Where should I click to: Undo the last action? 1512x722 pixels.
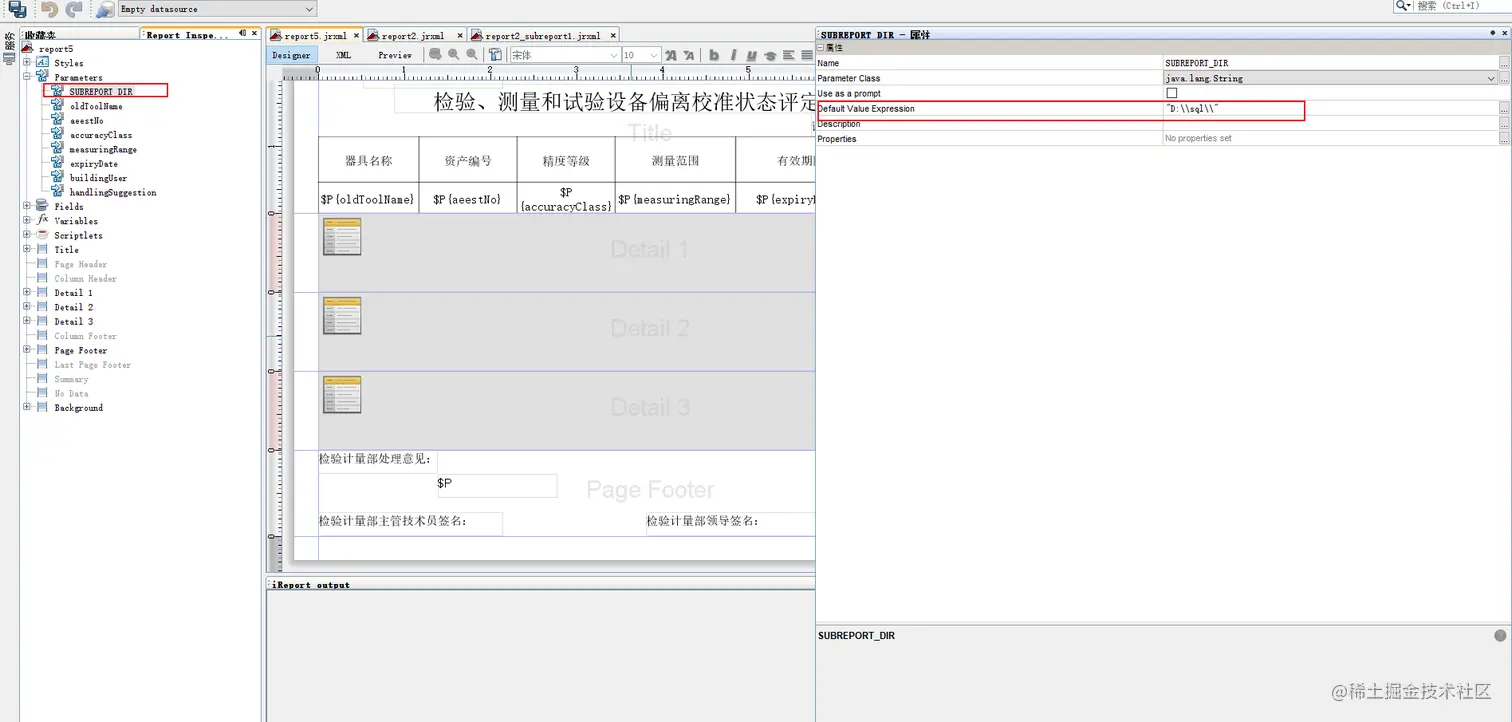click(48, 9)
